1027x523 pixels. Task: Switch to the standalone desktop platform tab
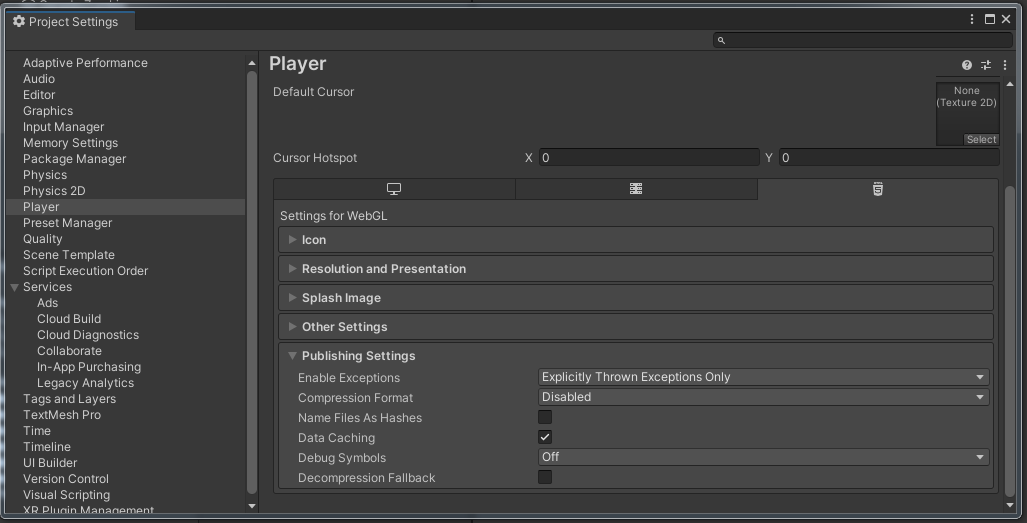pos(394,189)
